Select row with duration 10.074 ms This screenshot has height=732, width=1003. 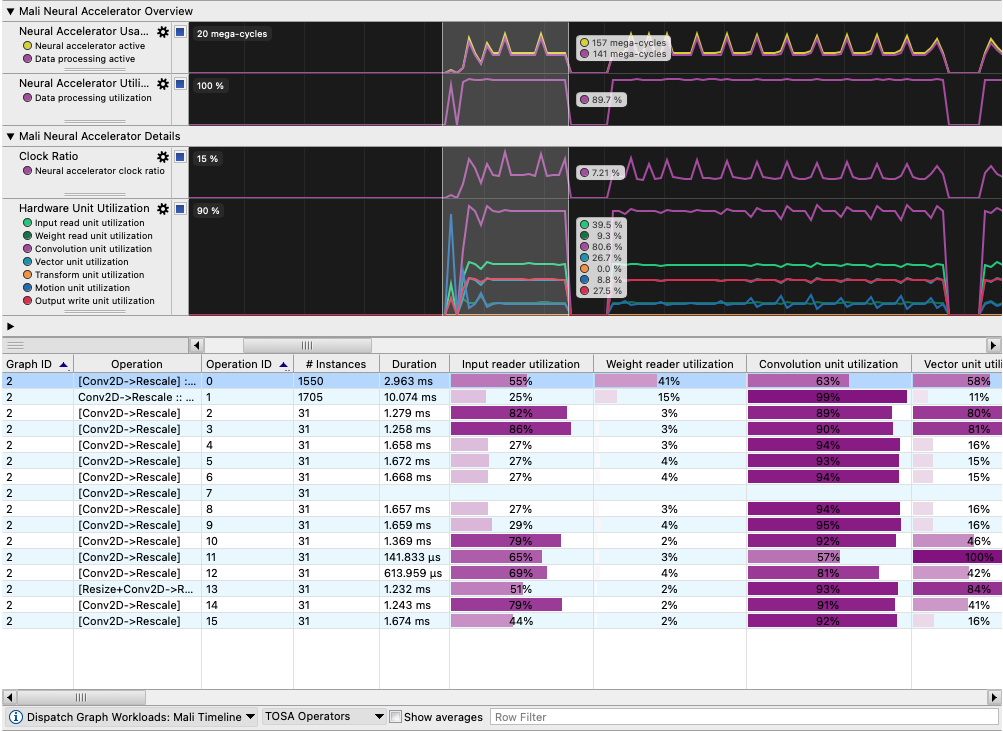pyautogui.click(x=502, y=397)
